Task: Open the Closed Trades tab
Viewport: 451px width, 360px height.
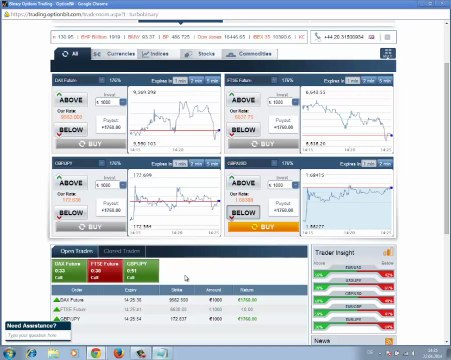Action: point(122,251)
